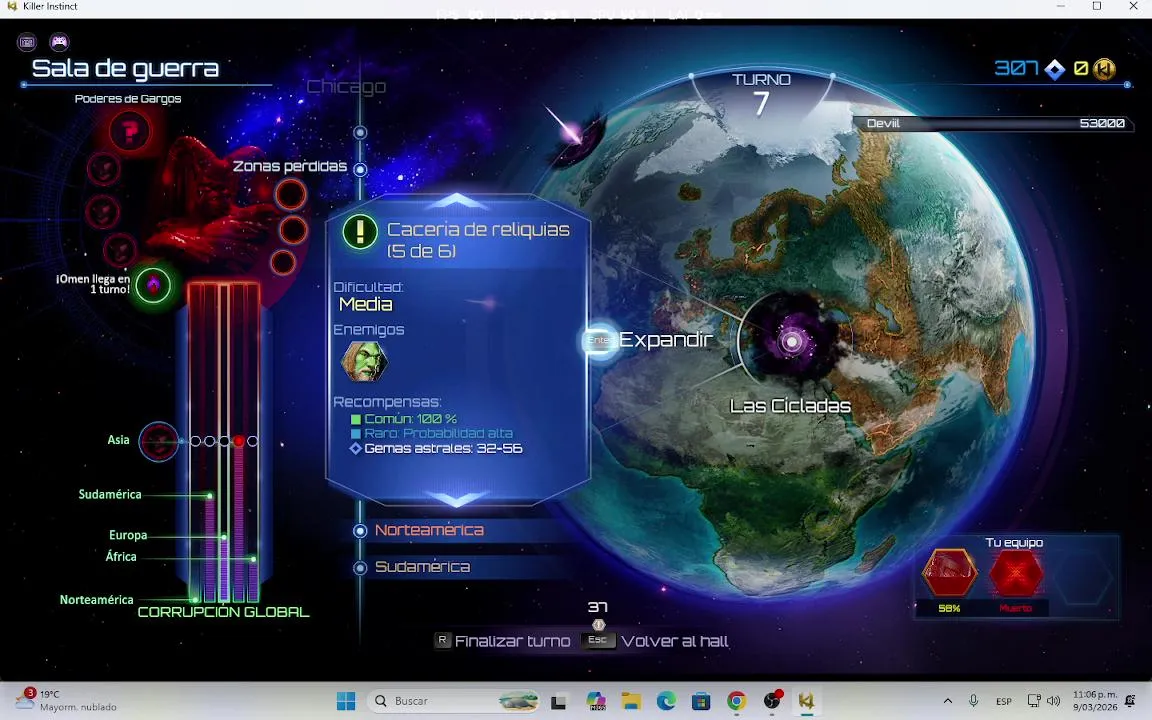The height and width of the screenshot is (720, 1152).
Task: Open the weather widget on taskbar
Action: pyautogui.click(x=66, y=700)
